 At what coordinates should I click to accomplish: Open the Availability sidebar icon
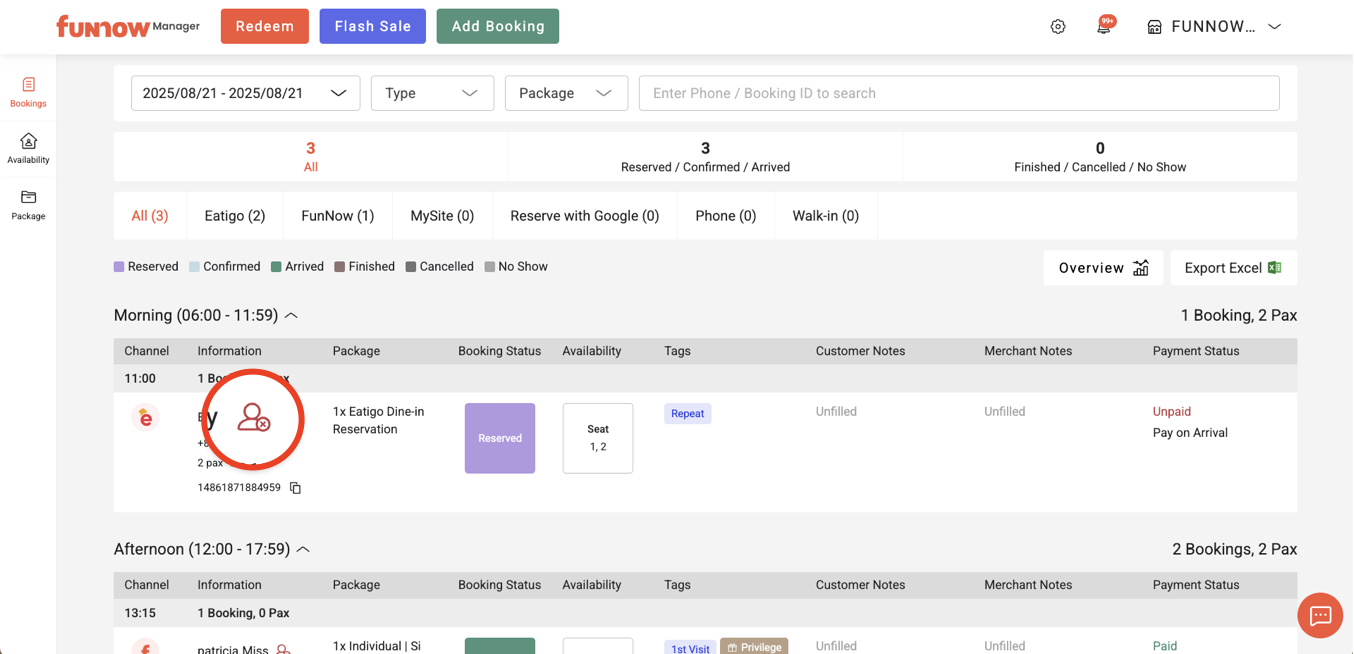point(28,148)
